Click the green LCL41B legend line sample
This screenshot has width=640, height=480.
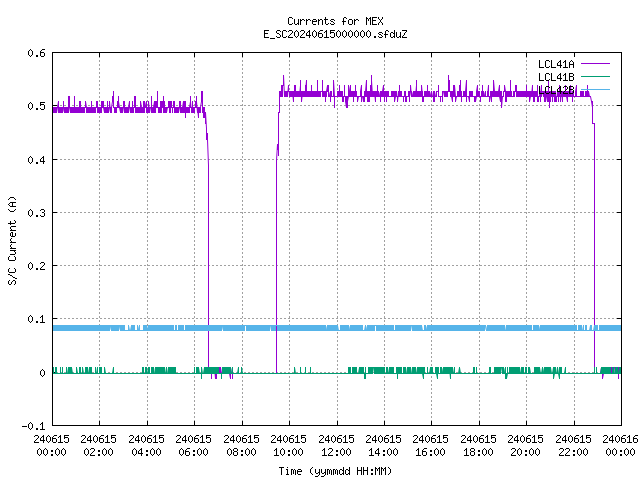click(x=595, y=76)
